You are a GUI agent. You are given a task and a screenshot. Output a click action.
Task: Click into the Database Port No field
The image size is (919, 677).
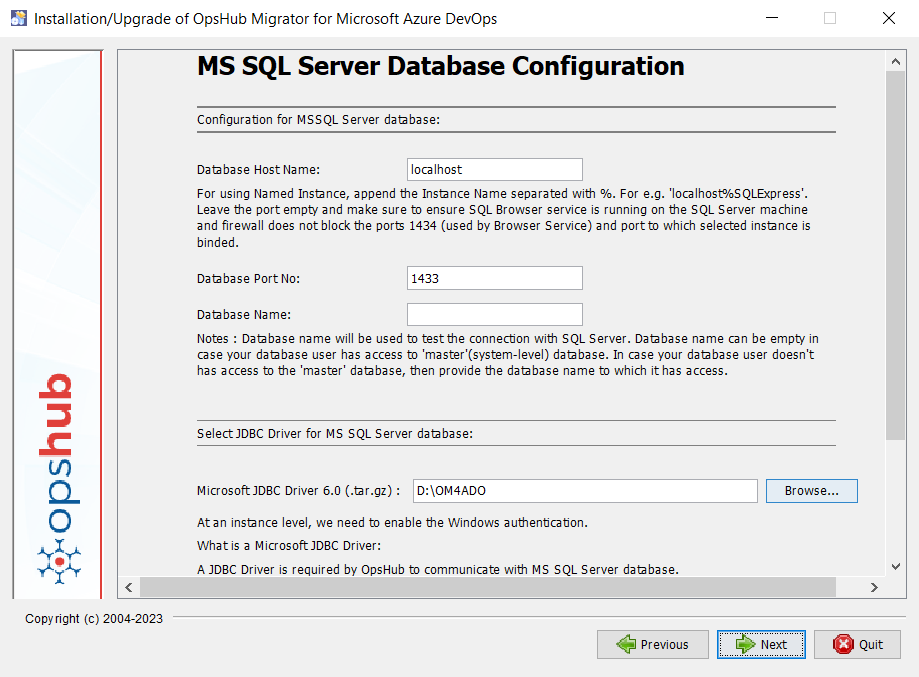[x=494, y=278]
